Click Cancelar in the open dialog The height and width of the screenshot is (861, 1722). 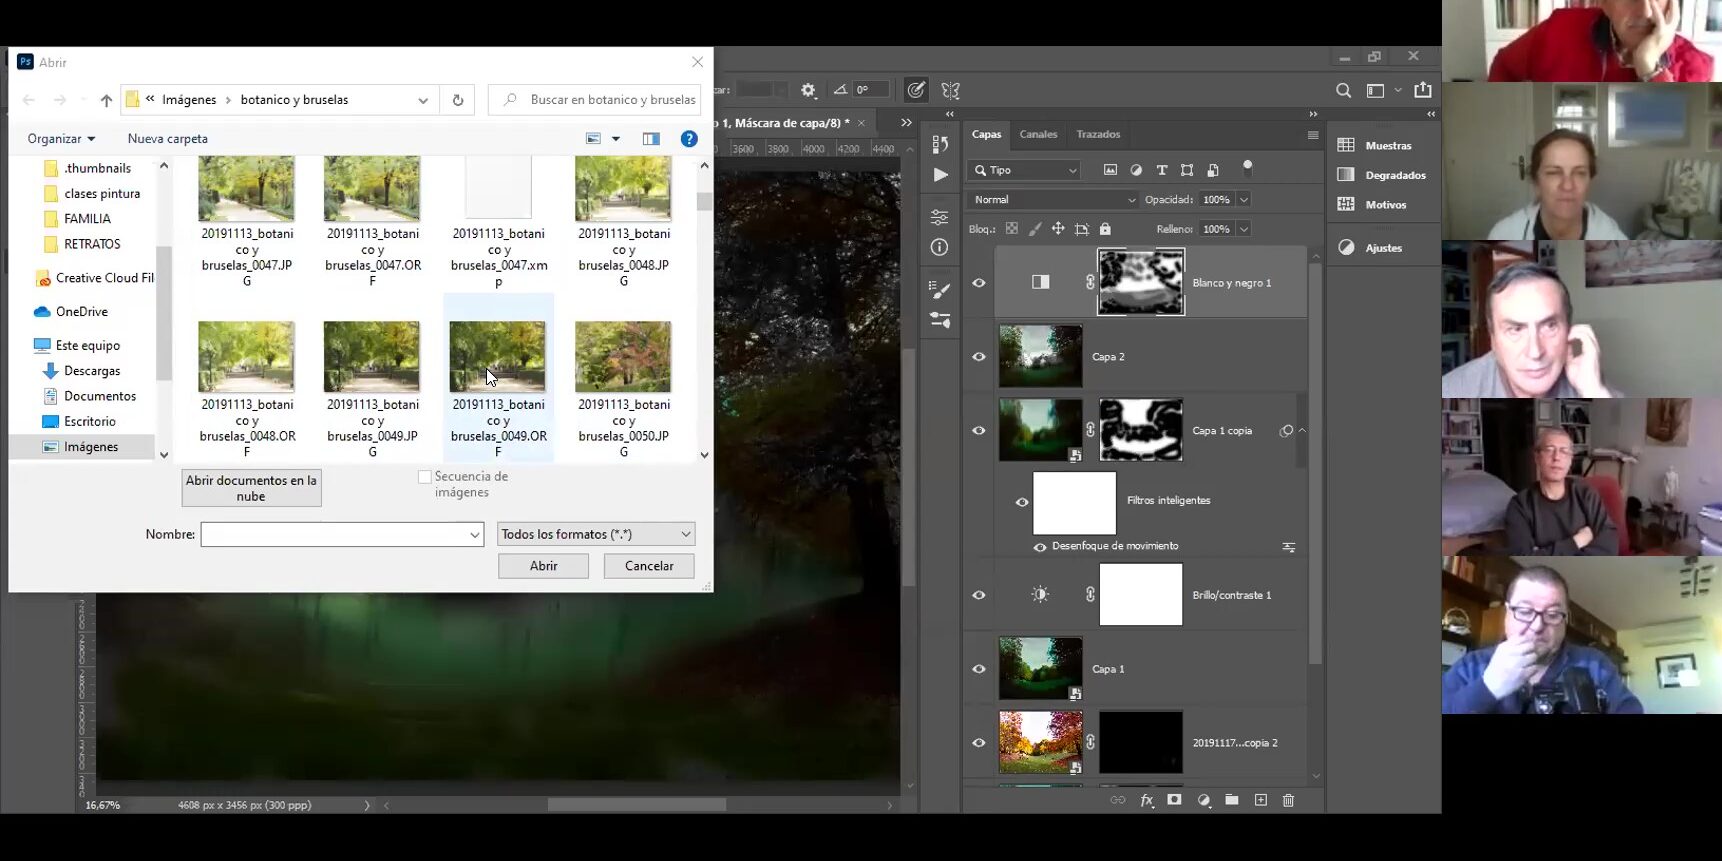pyautogui.click(x=649, y=566)
